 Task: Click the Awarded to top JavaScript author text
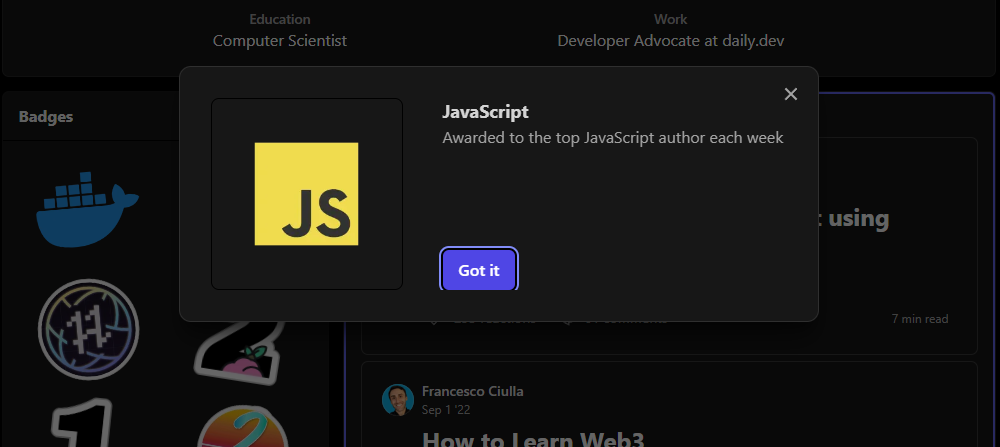coord(613,138)
